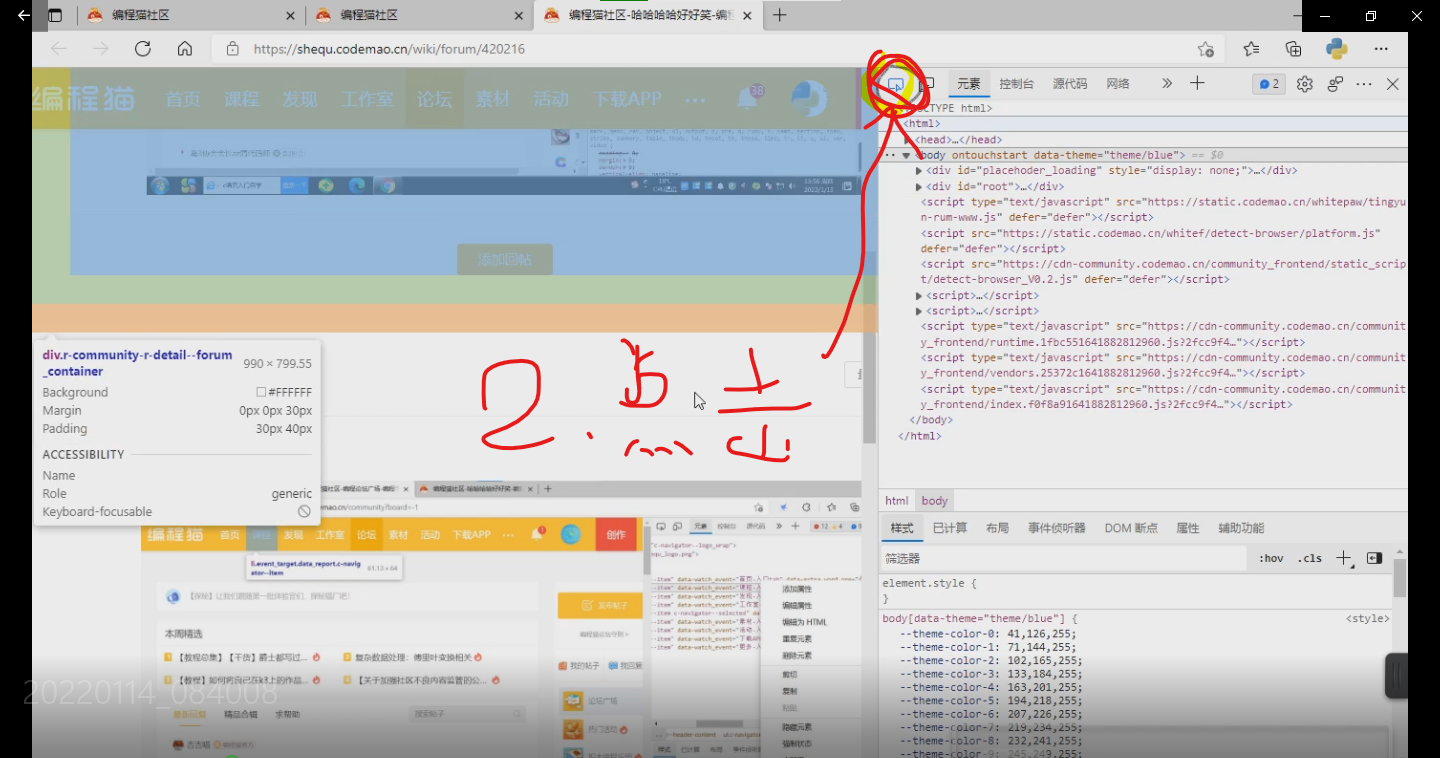Viewport: 1440px width, 758px height.
Task: Switch to the 网络 tab
Action: pyautogui.click(x=1118, y=84)
